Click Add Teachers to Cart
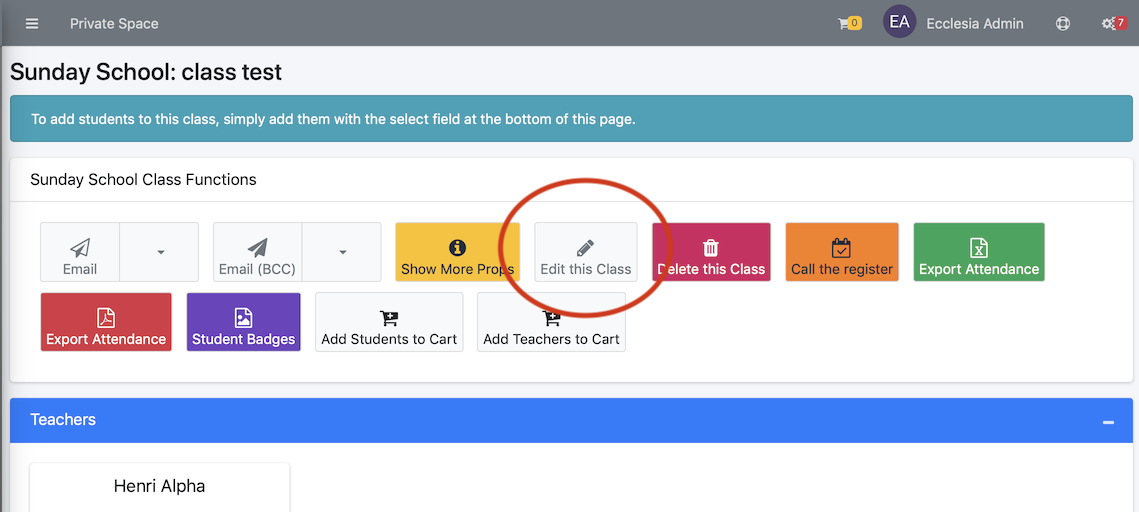Screen dimensions: 1139x512 click(x=551, y=322)
